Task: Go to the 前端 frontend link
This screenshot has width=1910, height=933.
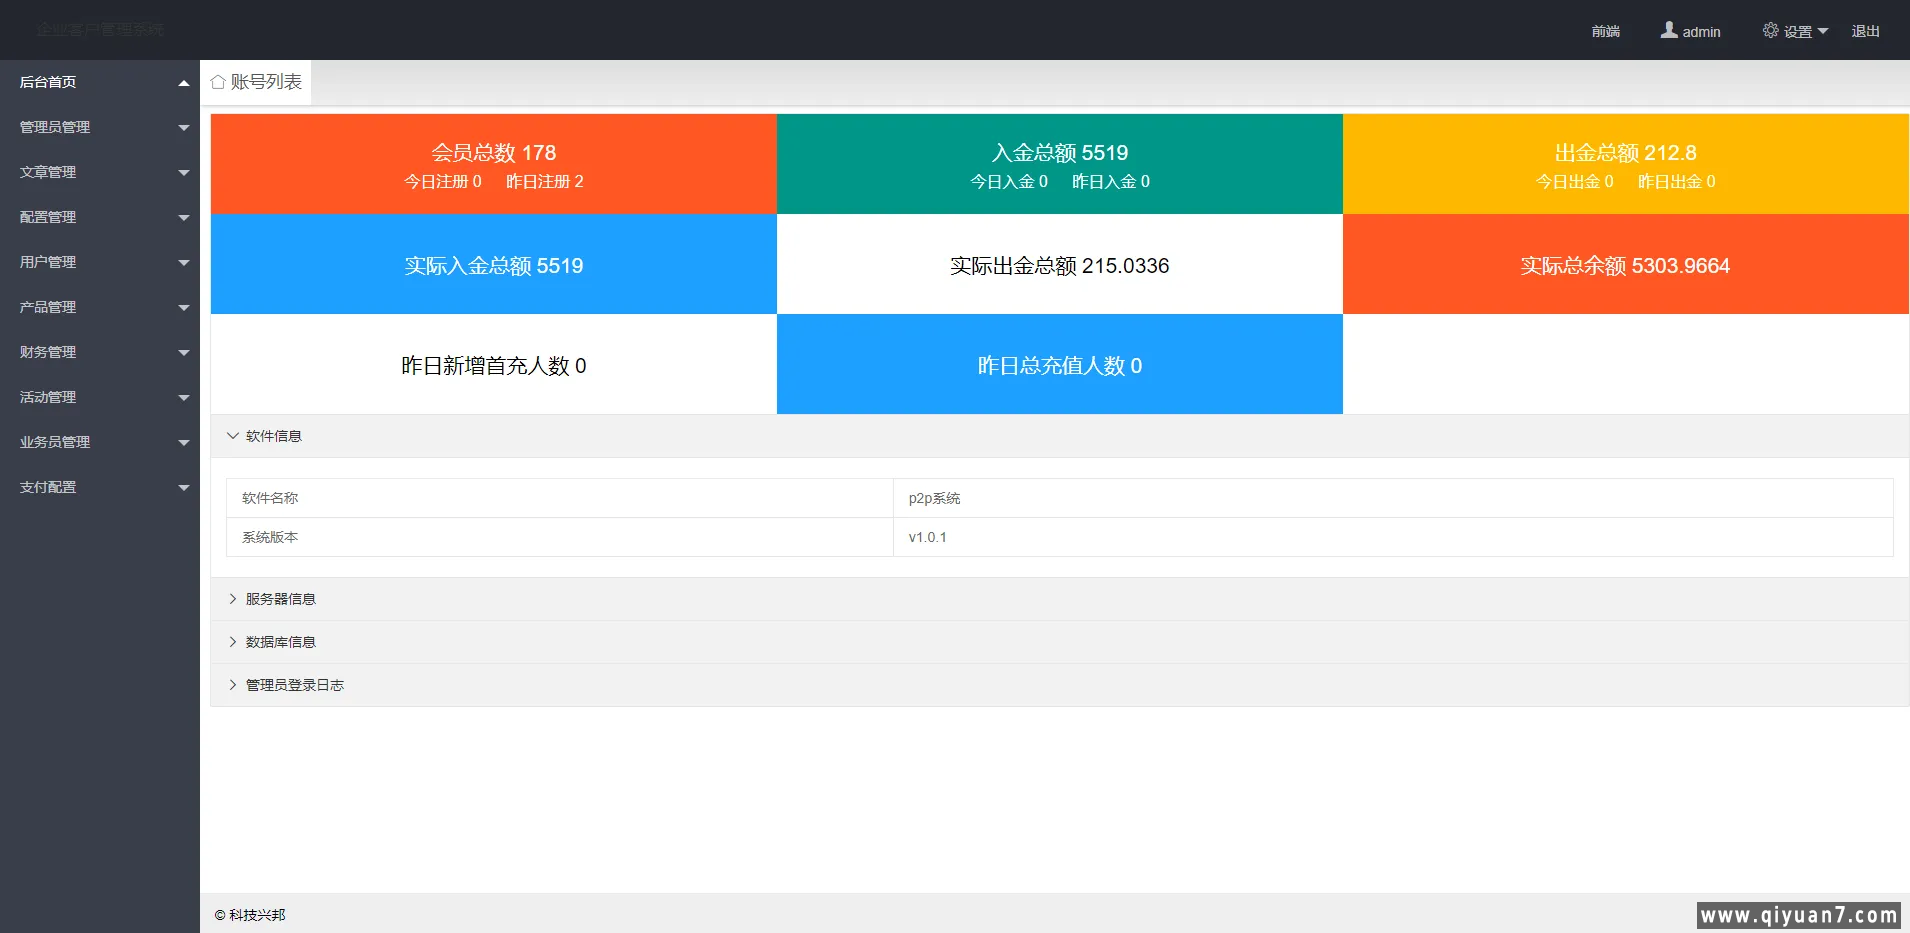Action: (1605, 31)
